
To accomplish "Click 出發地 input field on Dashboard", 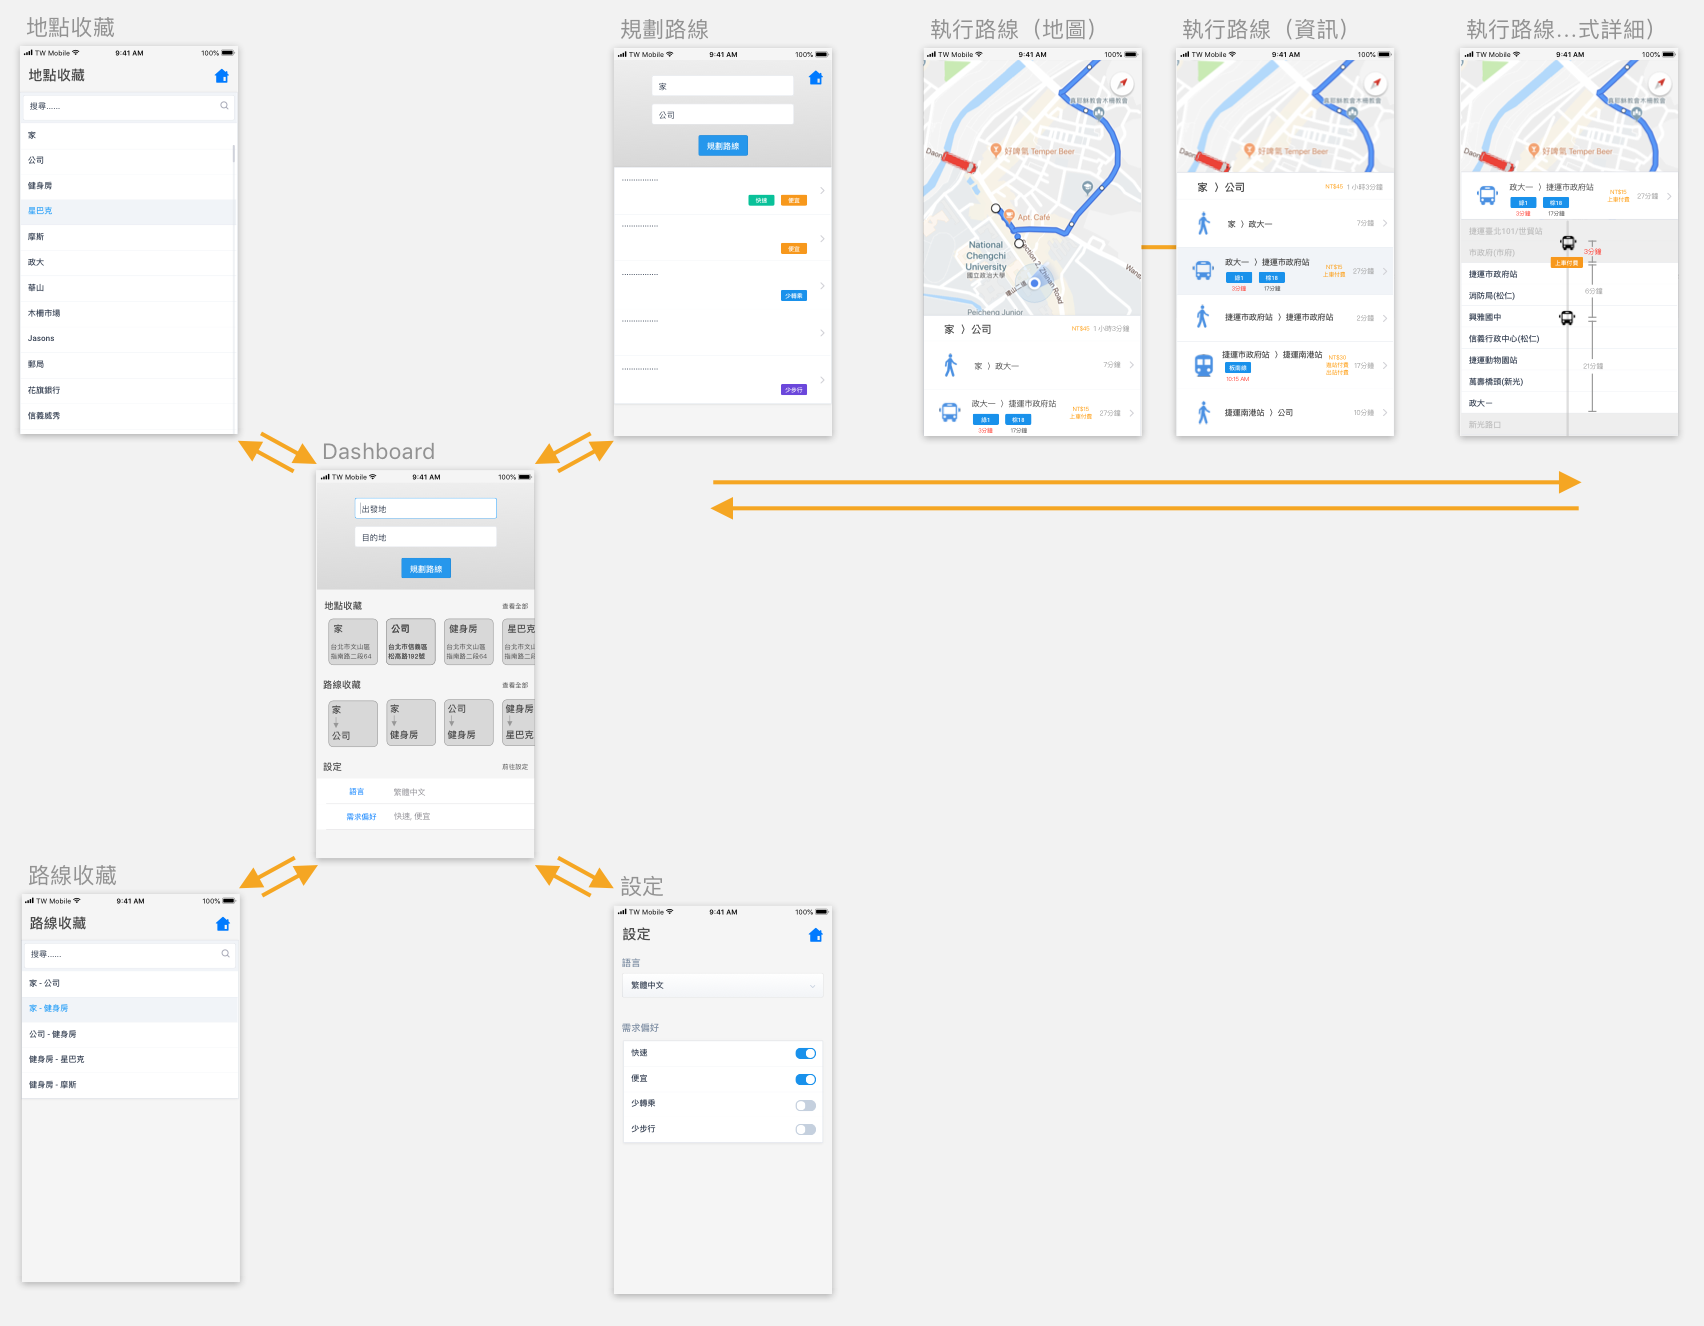I will pyautogui.click(x=426, y=509).
